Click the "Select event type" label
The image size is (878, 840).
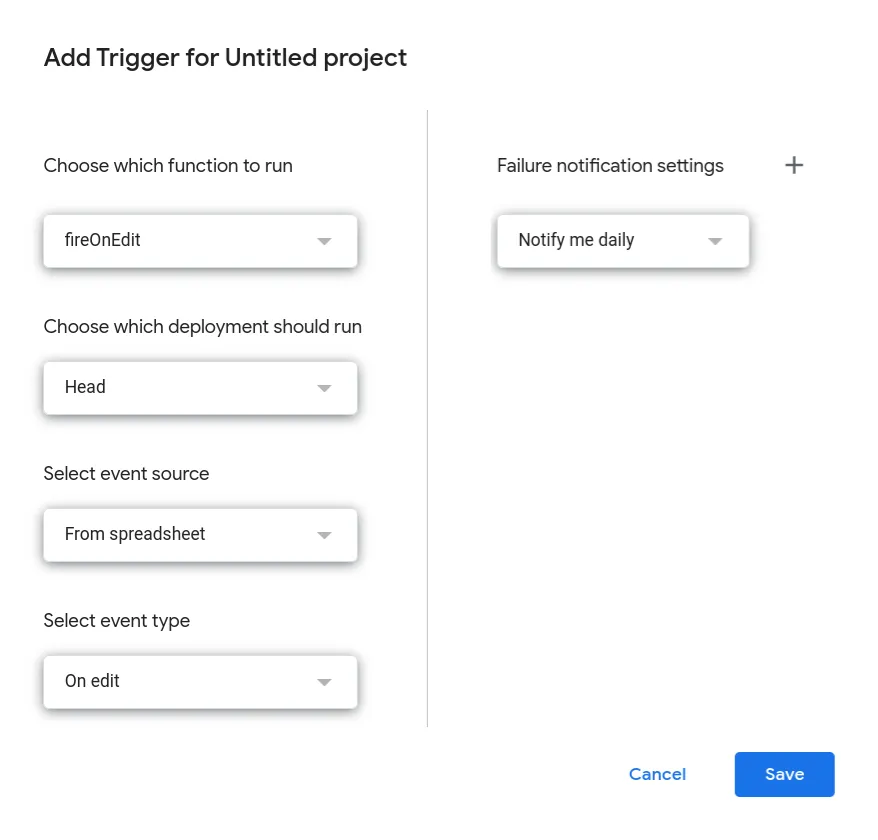pyautogui.click(x=116, y=621)
